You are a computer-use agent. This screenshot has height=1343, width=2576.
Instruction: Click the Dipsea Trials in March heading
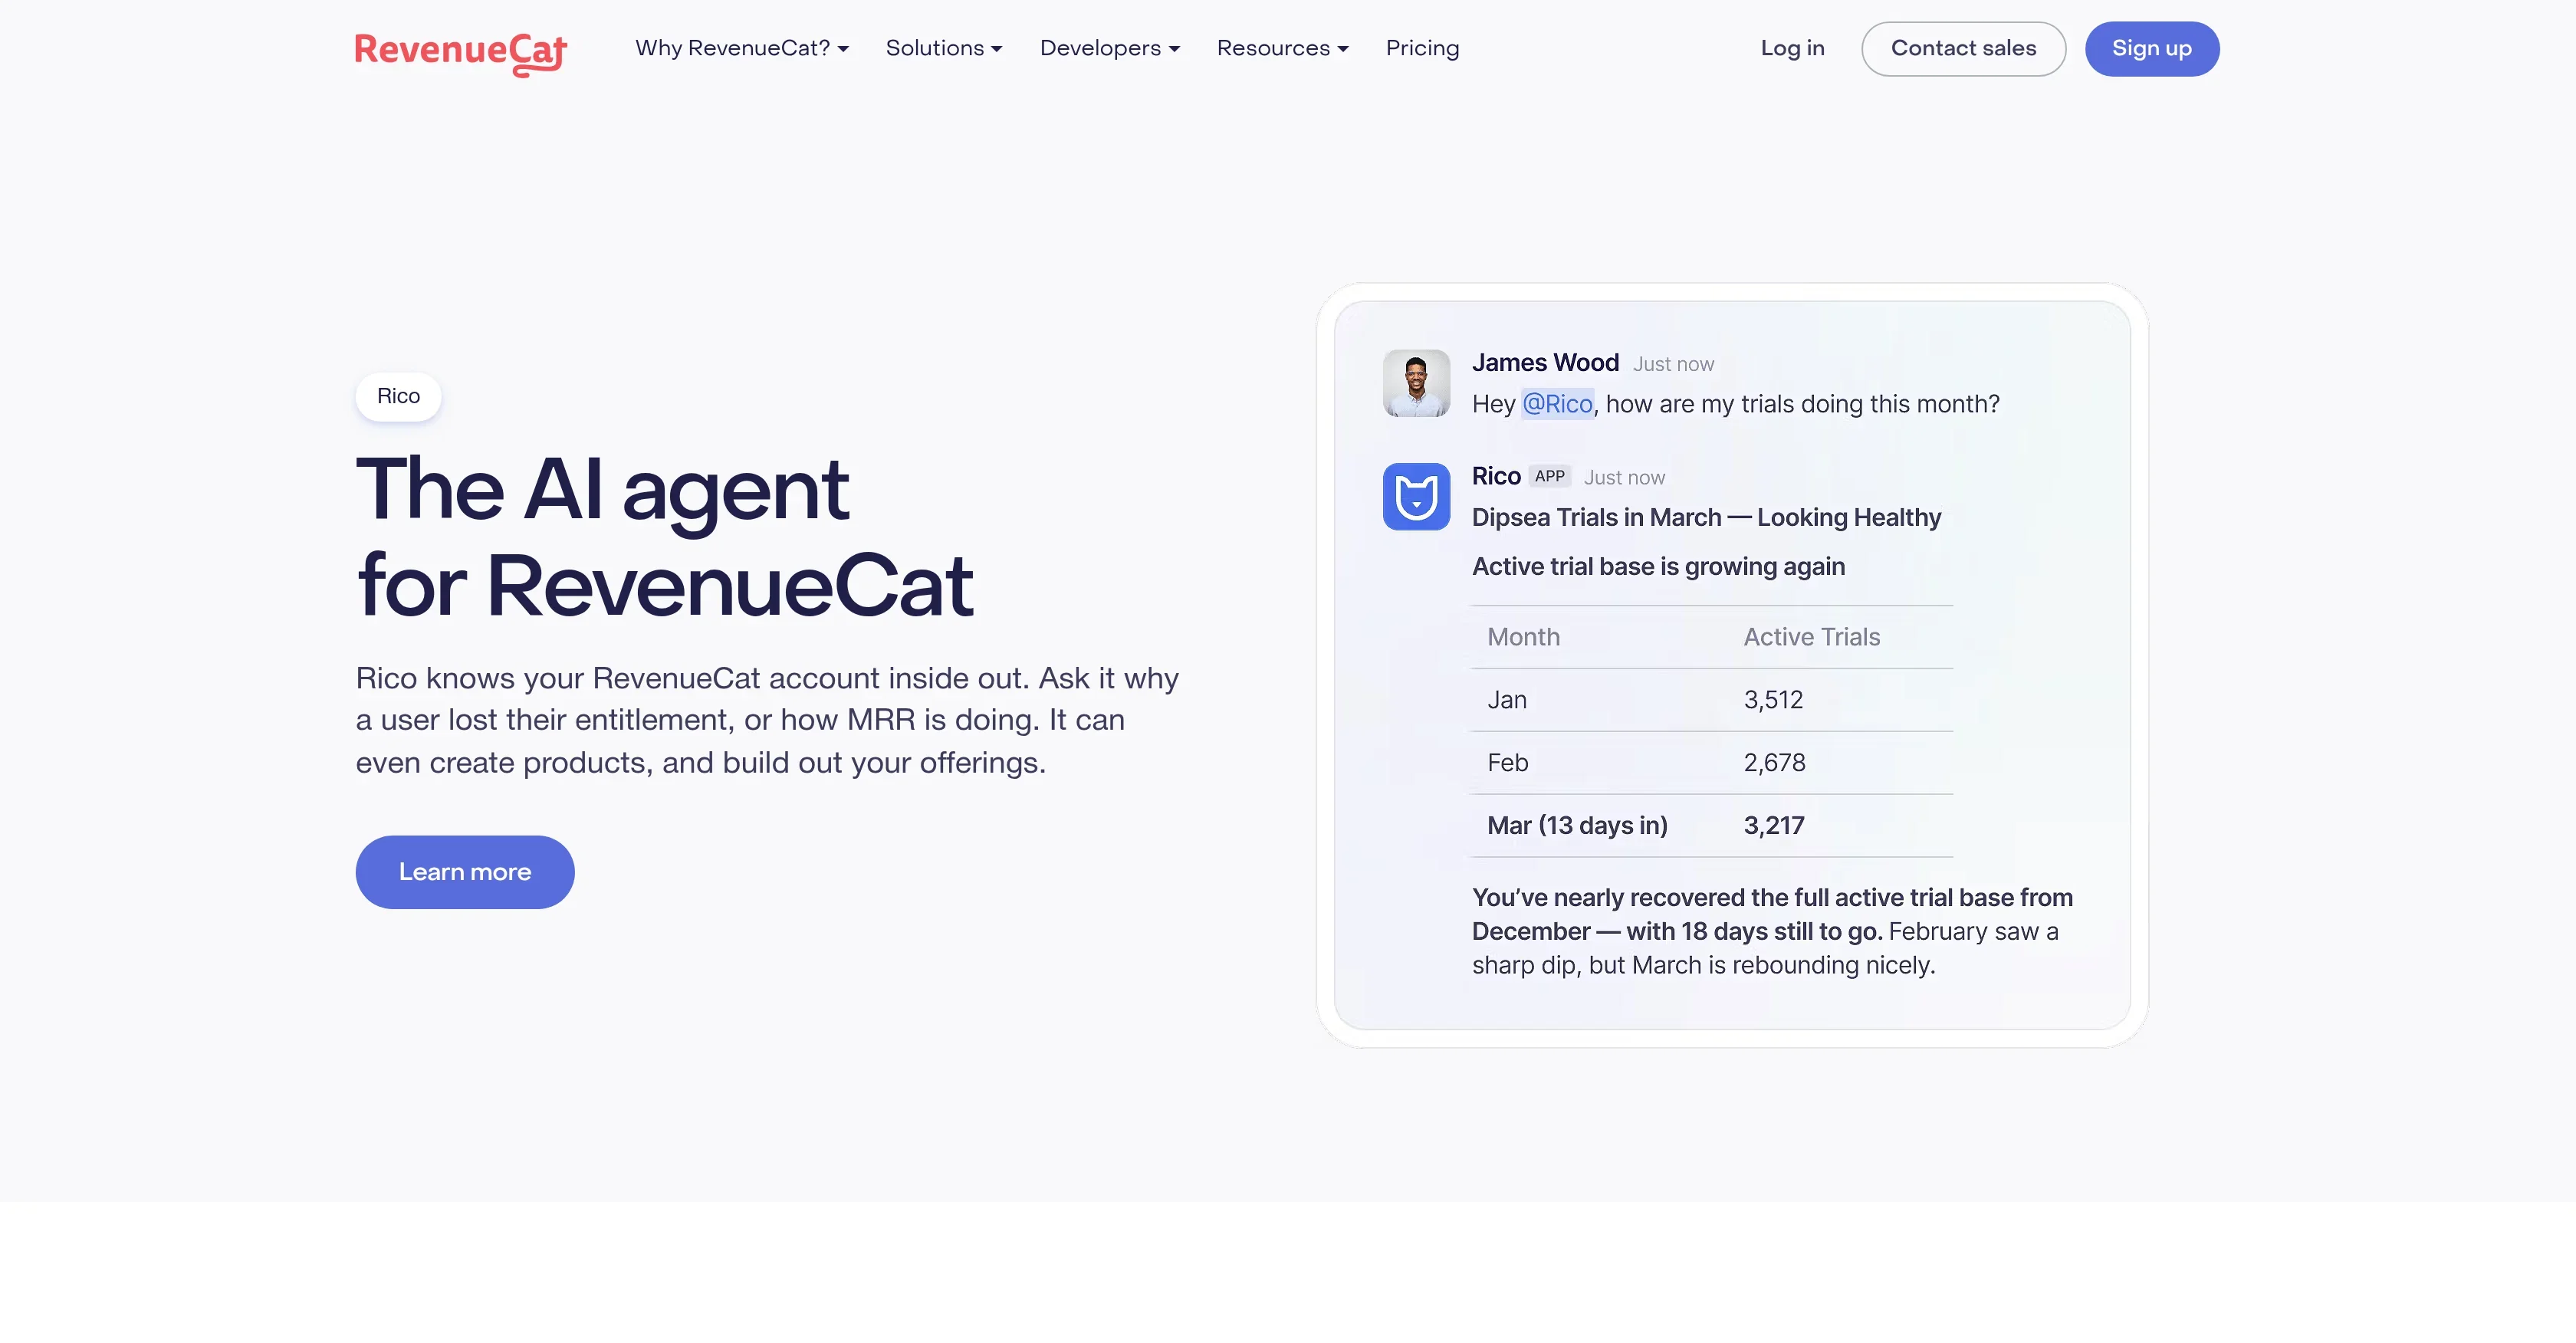pos(1706,518)
